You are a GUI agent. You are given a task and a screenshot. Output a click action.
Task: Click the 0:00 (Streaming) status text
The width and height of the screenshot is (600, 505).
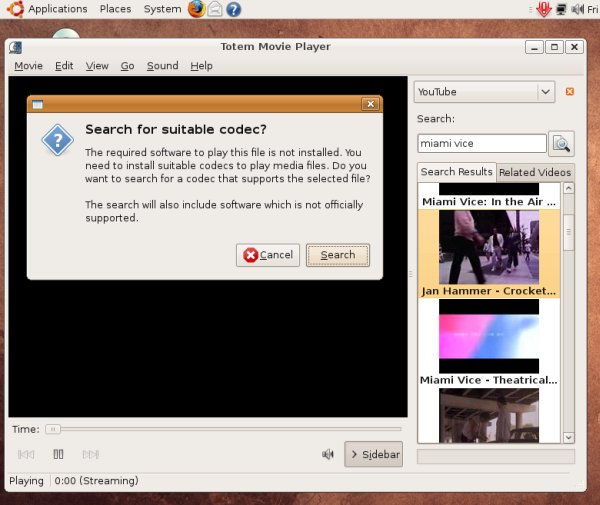point(96,481)
